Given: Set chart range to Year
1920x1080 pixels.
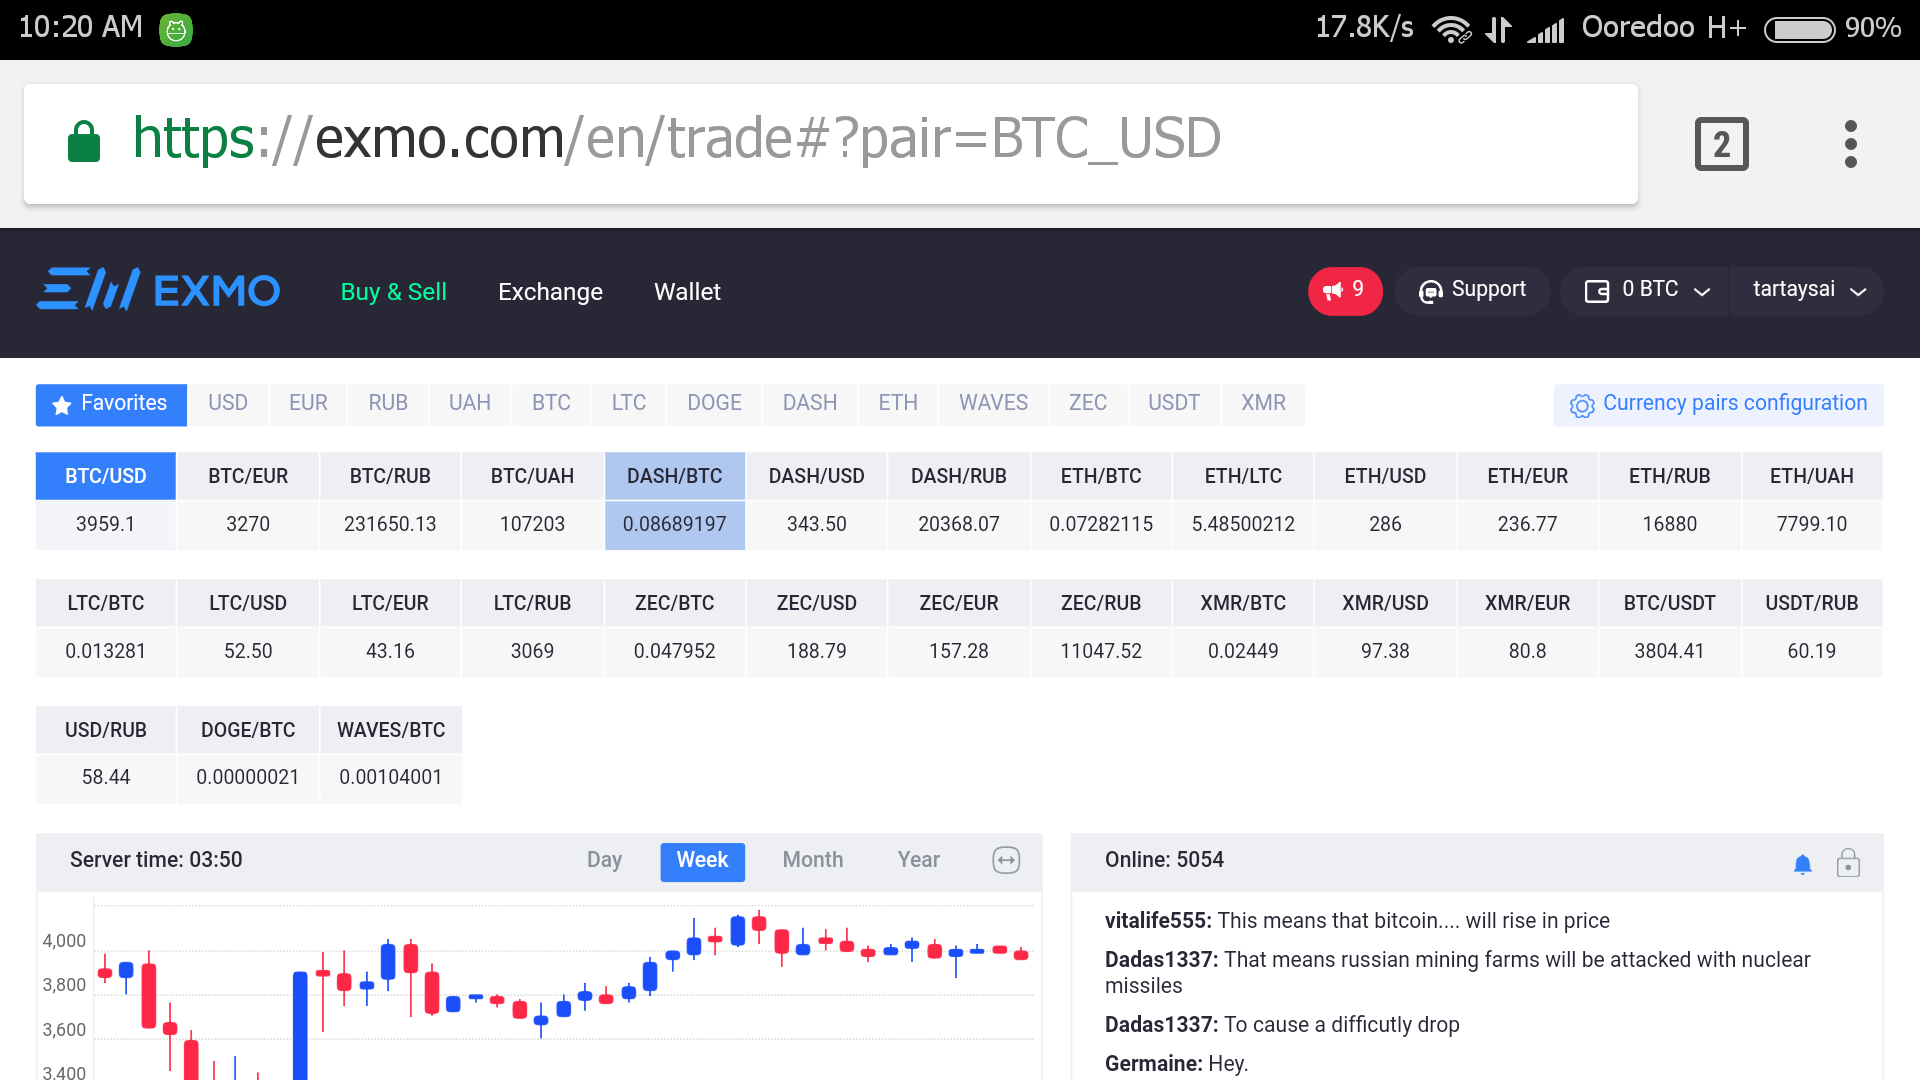Looking at the screenshot, I should [918, 861].
